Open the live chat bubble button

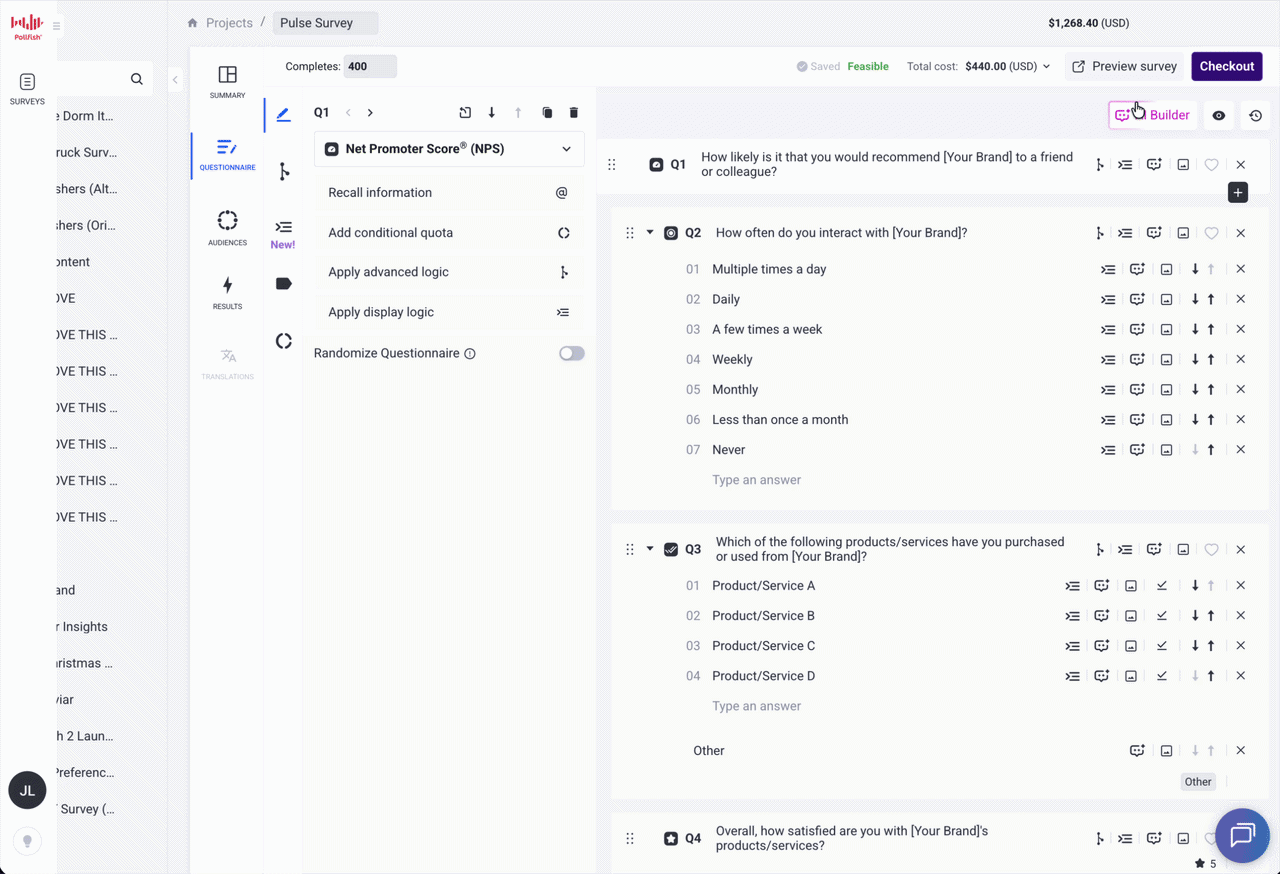coord(1242,835)
